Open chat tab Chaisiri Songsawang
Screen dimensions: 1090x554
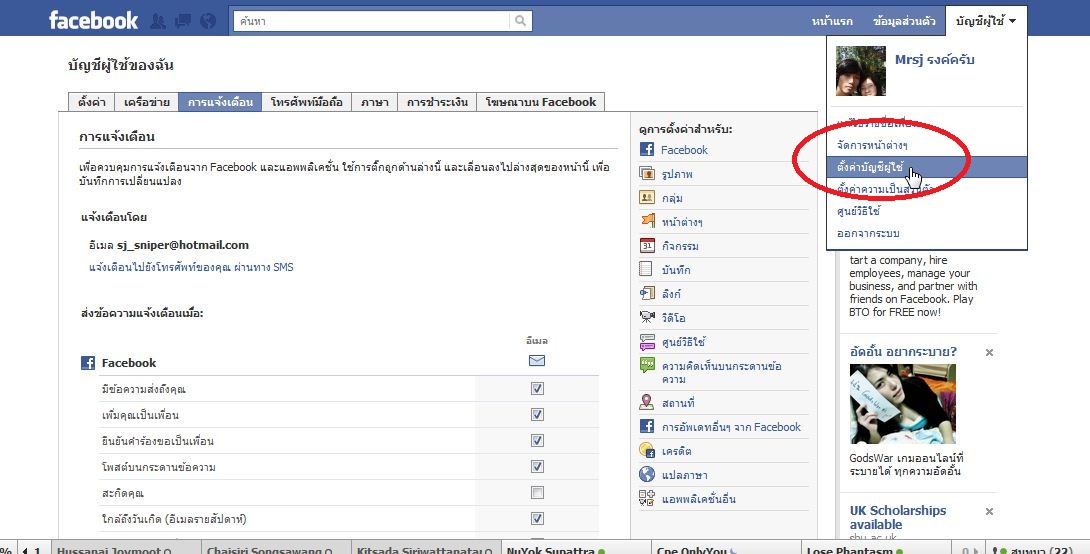[276, 548]
